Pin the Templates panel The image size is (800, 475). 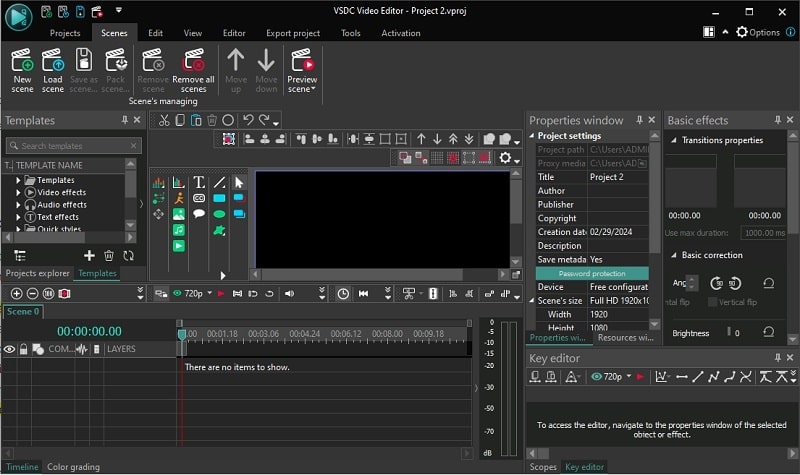[124, 119]
